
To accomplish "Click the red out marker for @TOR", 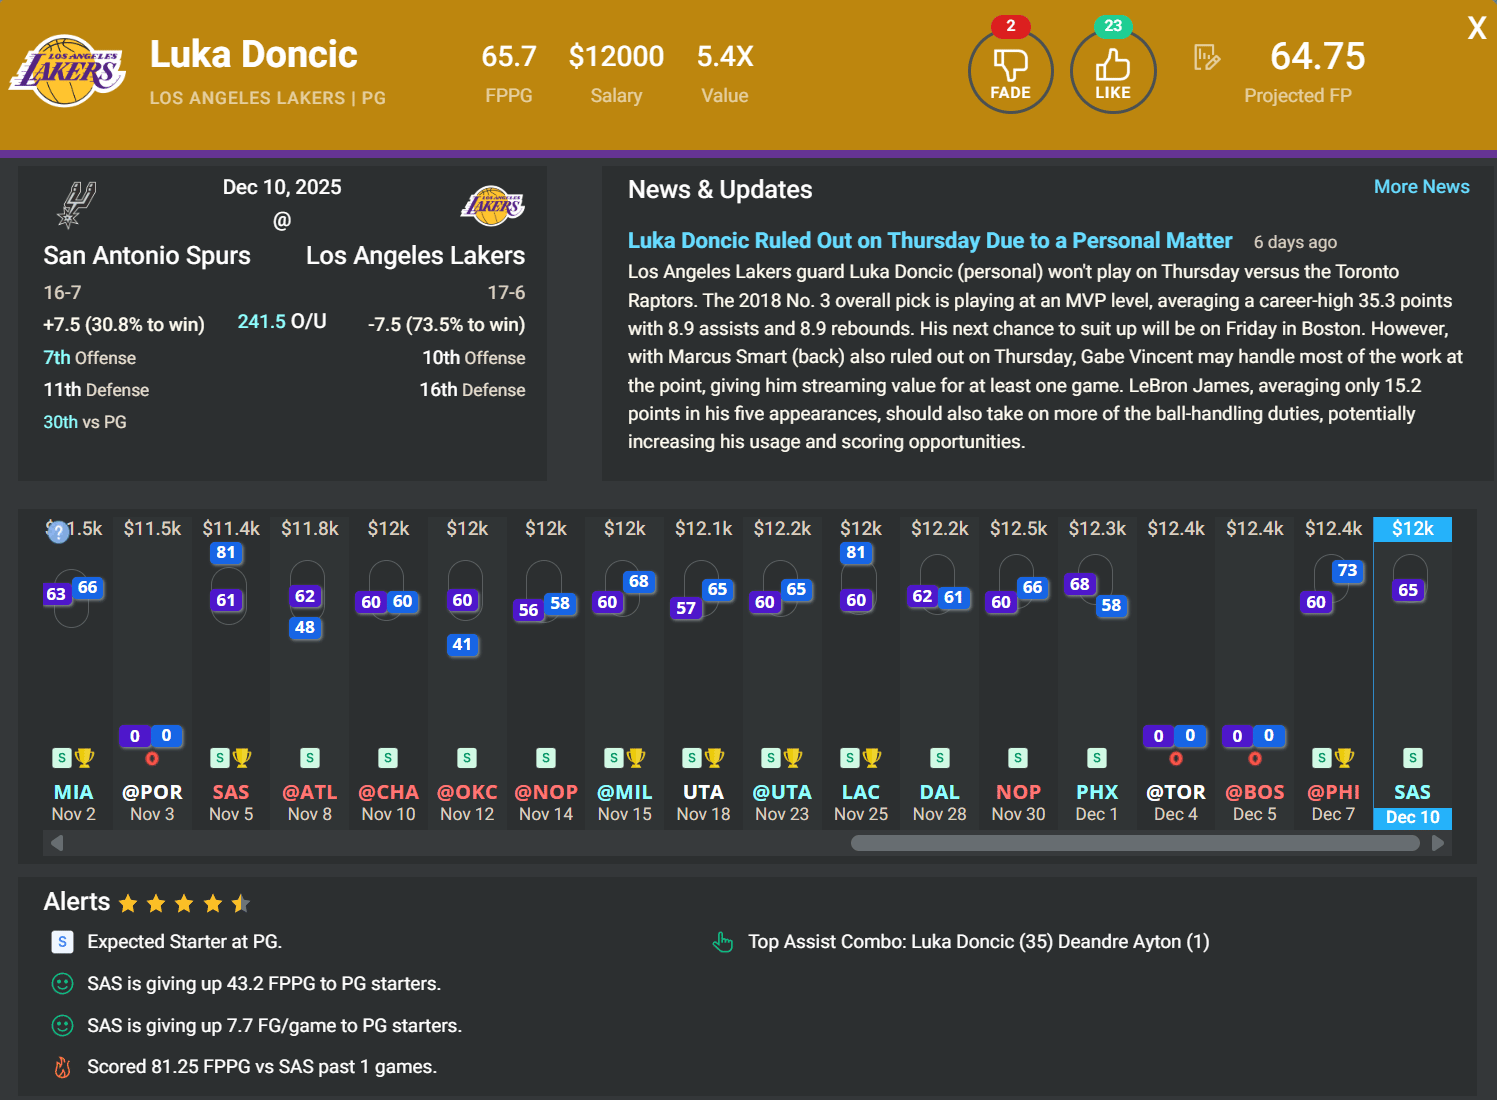I will [x=1176, y=758].
